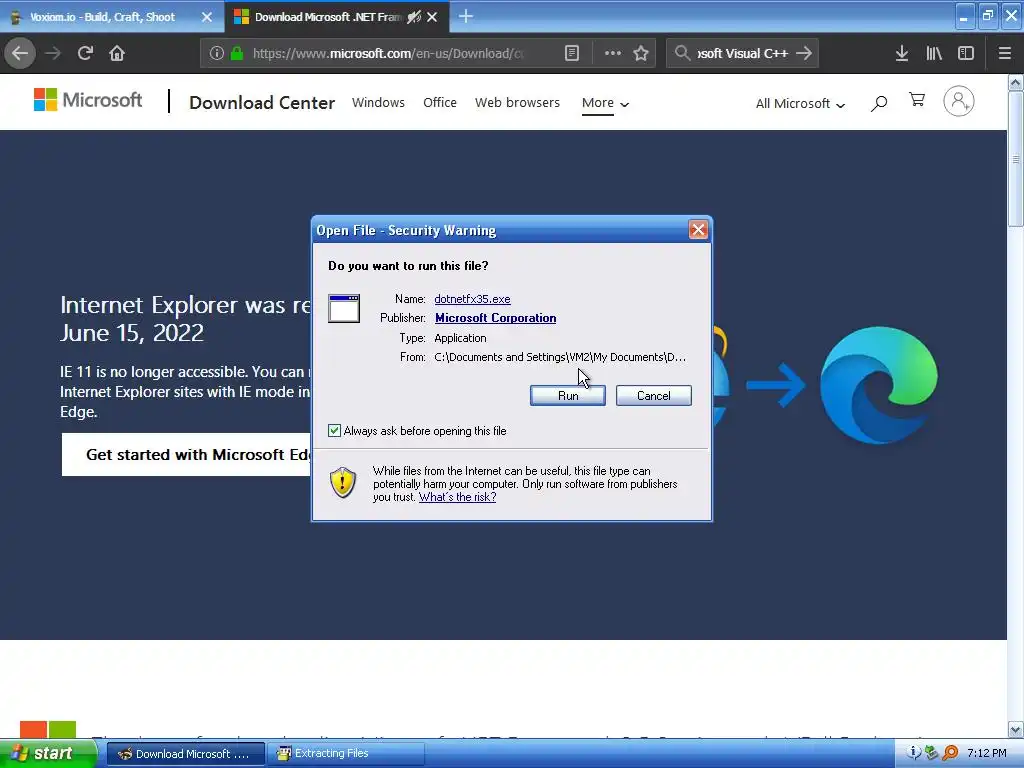Close the Download Microsoft .NET tab

click(x=432, y=17)
